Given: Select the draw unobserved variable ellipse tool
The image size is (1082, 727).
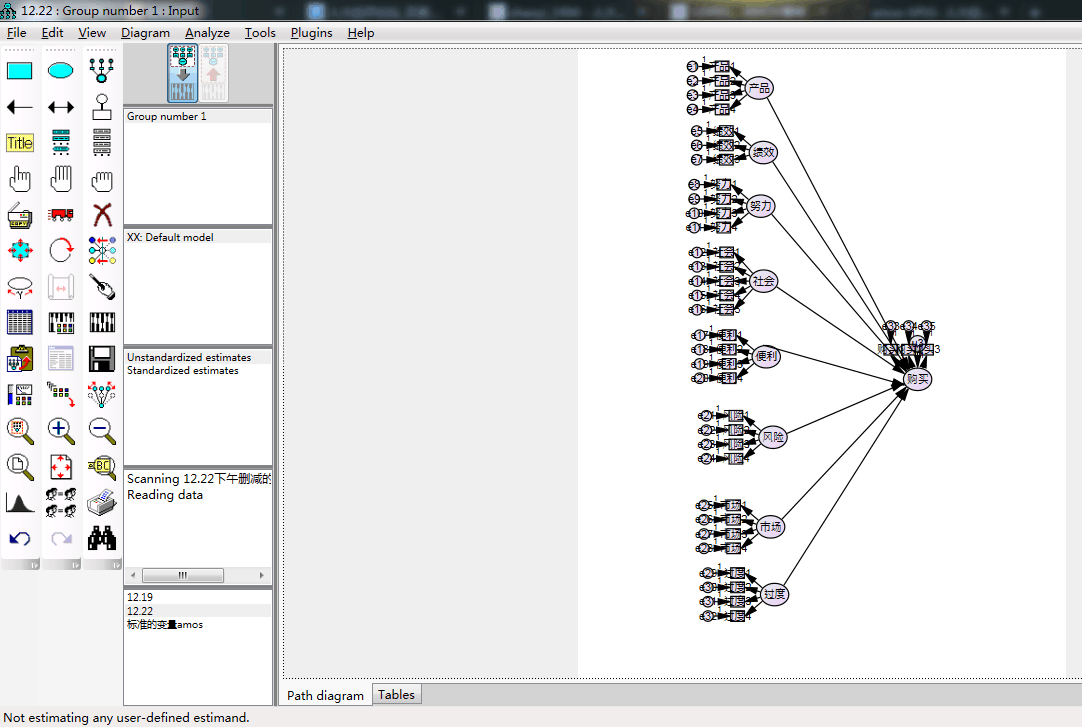Looking at the screenshot, I should coord(61,70).
